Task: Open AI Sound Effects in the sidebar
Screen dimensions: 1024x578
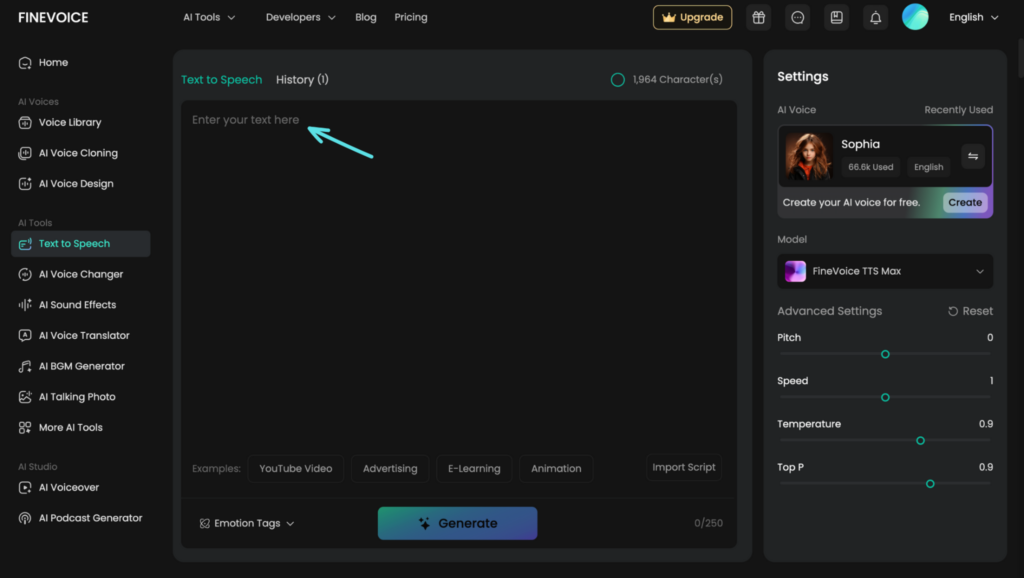Action: click(x=77, y=305)
